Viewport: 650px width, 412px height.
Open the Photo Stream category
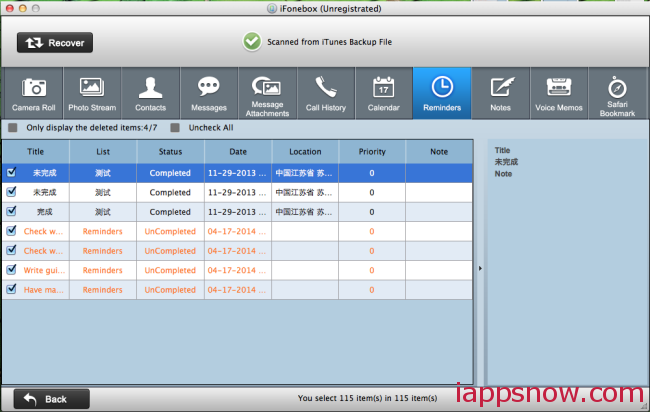click(92, 94)
